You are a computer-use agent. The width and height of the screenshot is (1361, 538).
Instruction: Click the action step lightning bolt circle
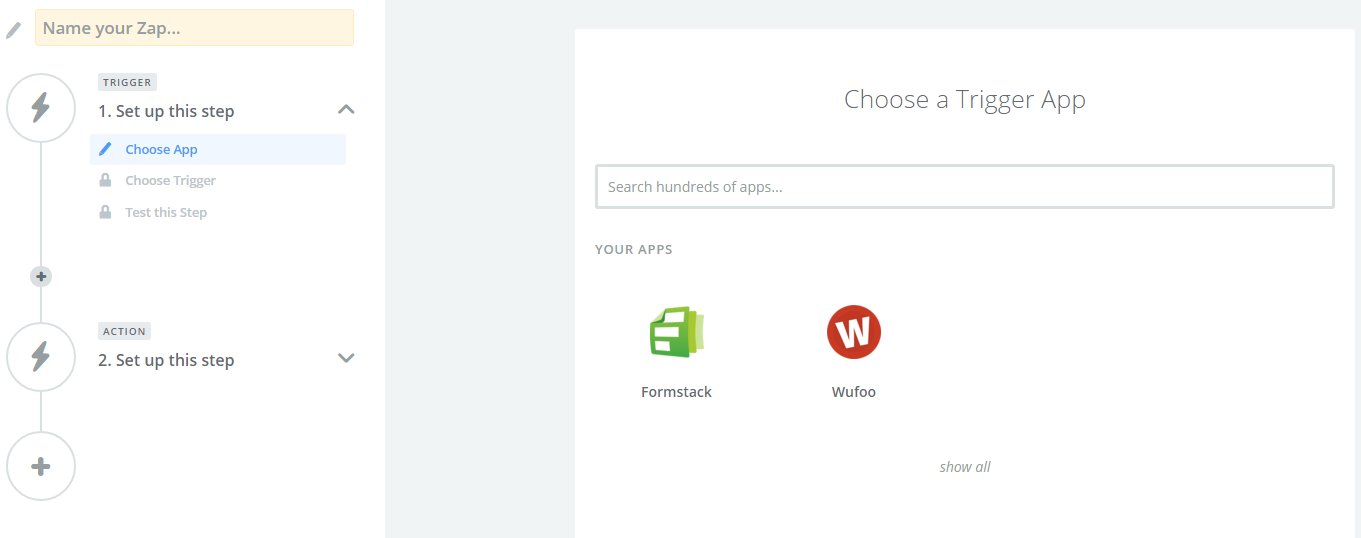coord(41,357)
